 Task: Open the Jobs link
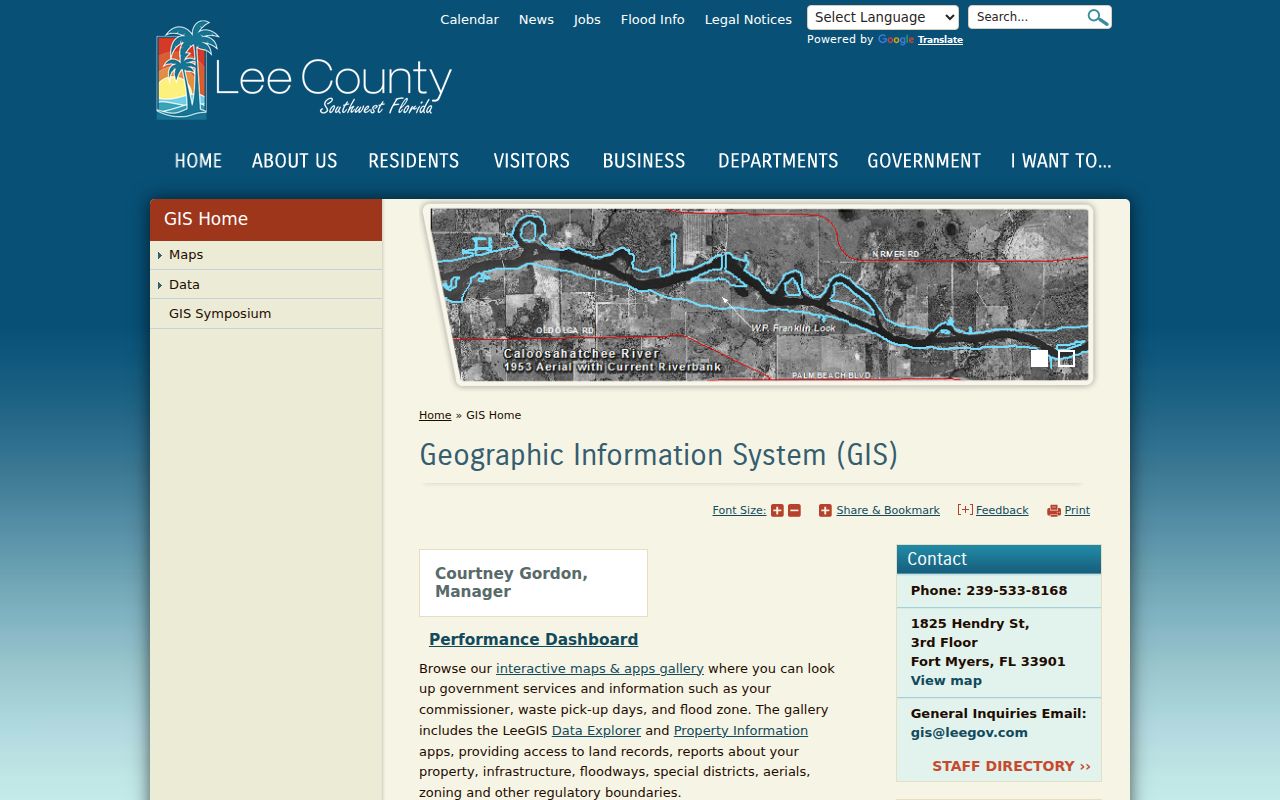click(587, 19)
